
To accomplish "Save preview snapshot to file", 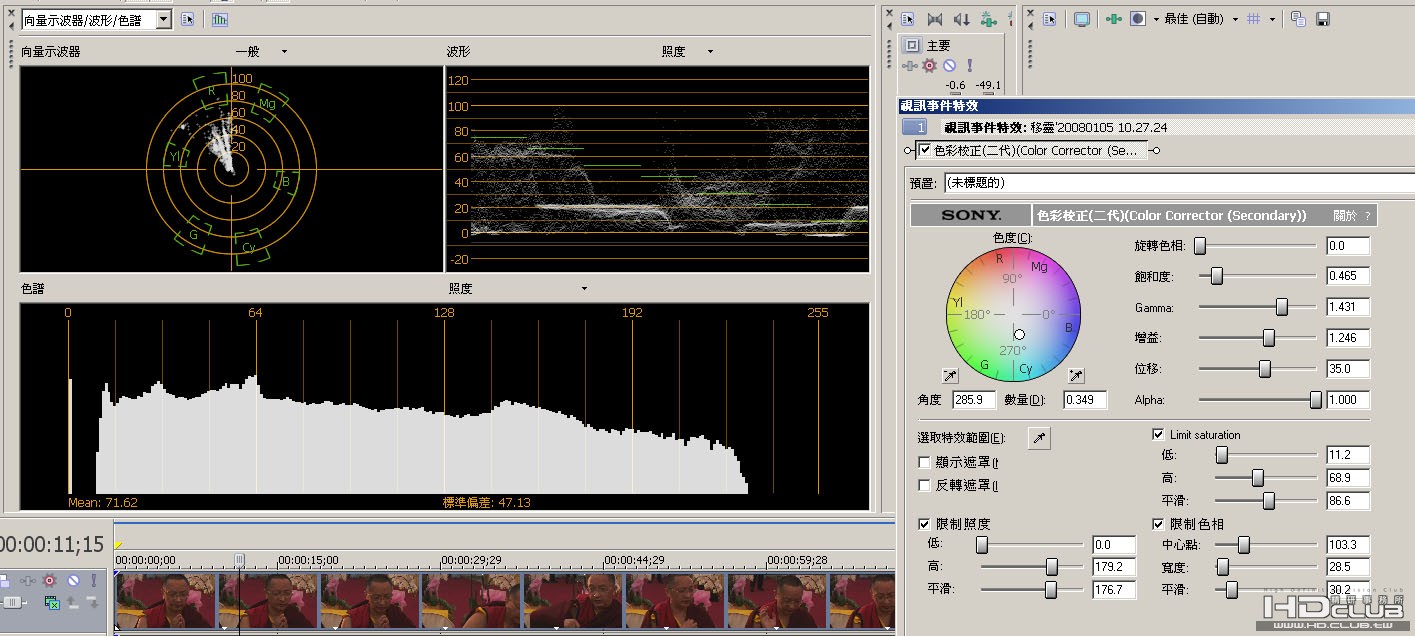I will click(x=1322, y=19).
